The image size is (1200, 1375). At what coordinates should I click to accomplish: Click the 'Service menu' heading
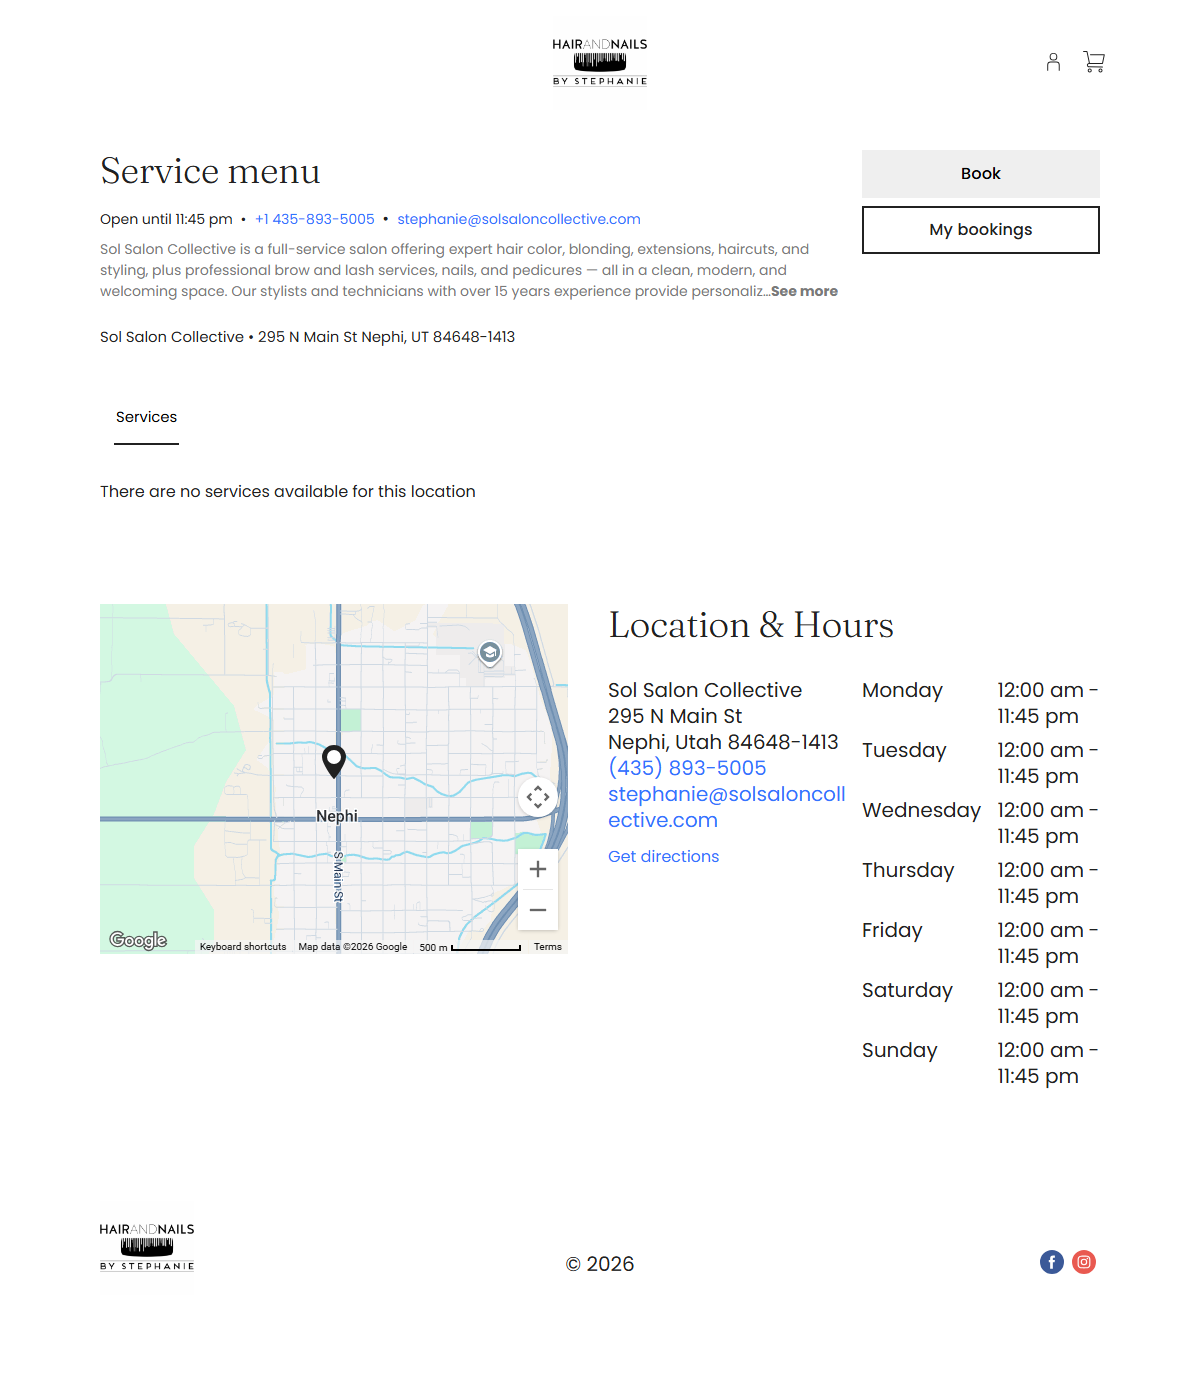point(210,171)
